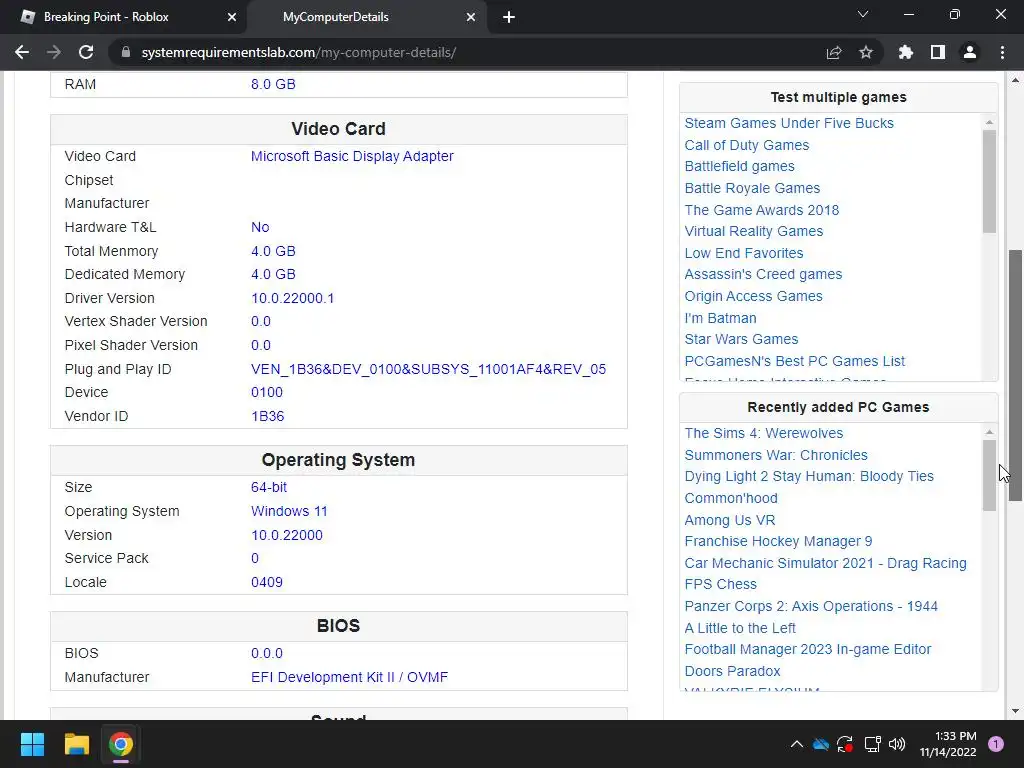Open Star Wars Games link

(x=741, y=339)
